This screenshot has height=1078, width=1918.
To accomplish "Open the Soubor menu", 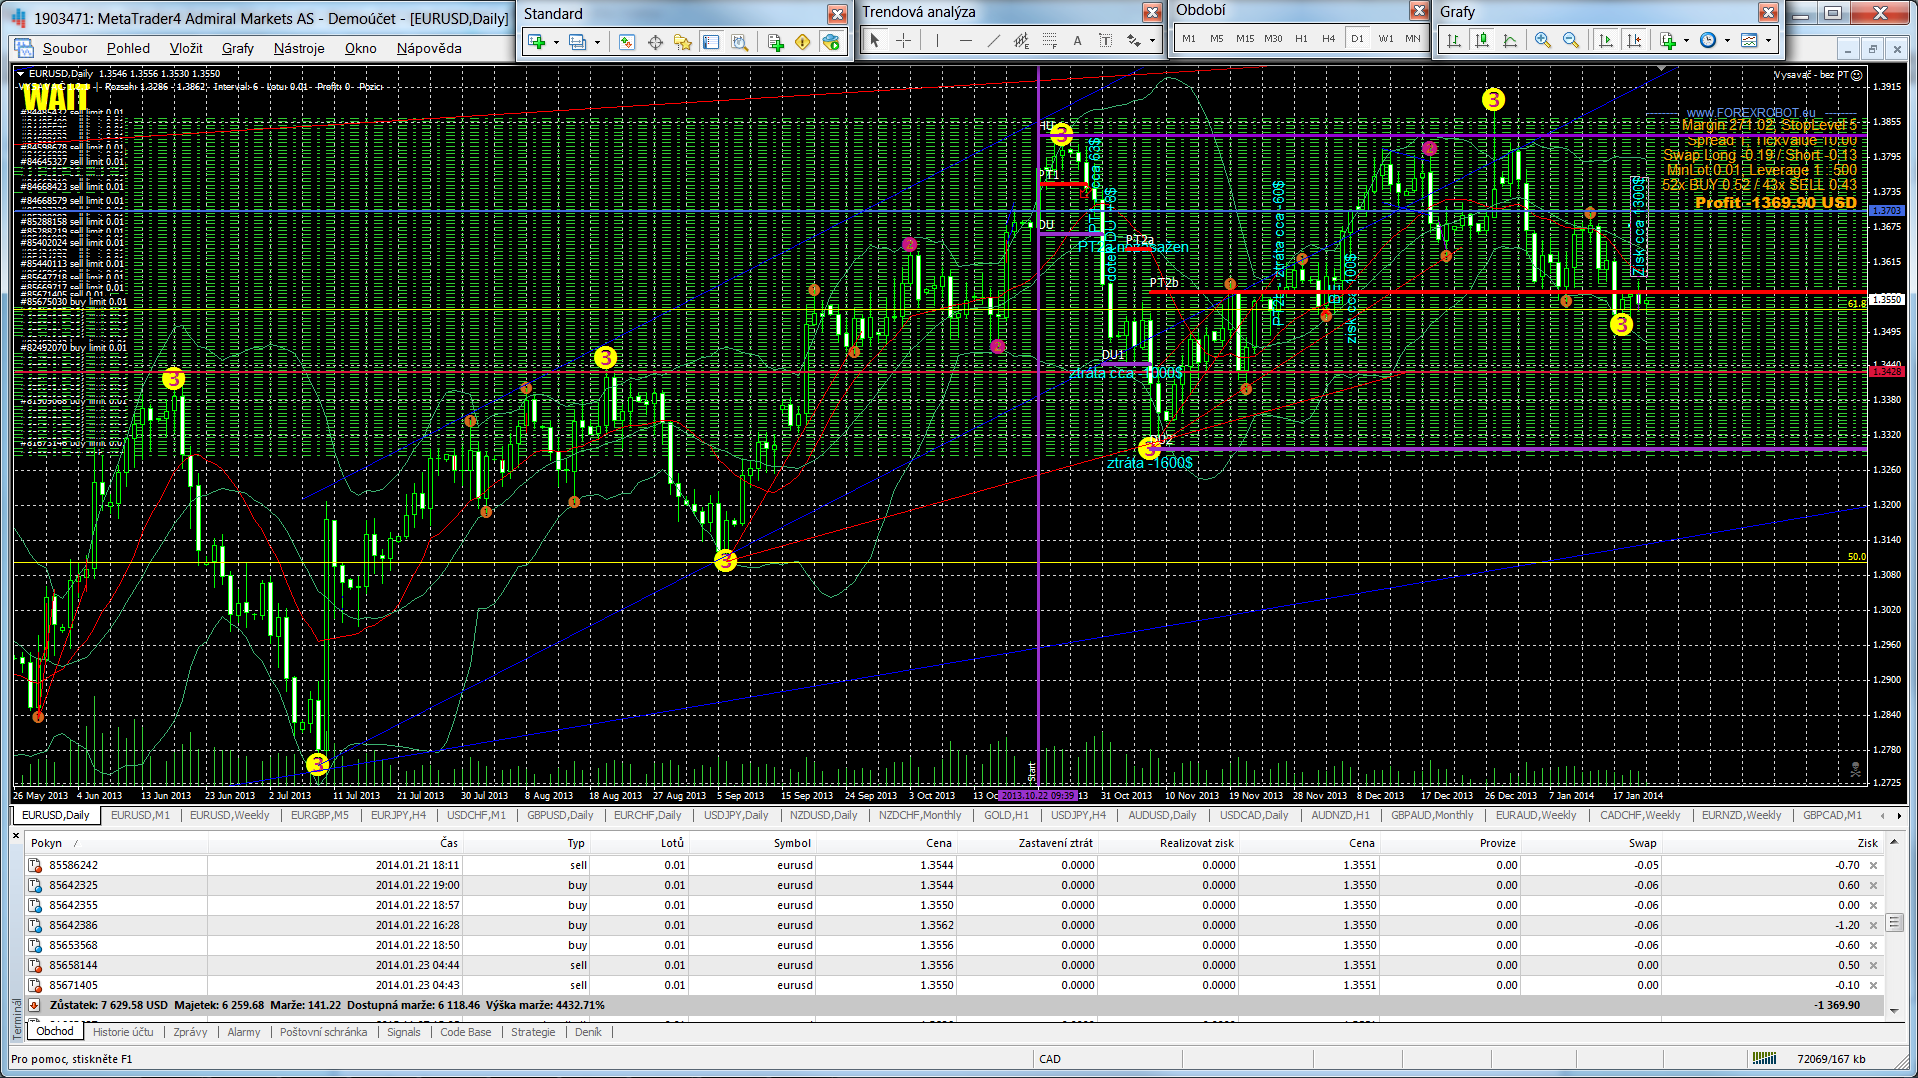I will click(x=65, y=48).
